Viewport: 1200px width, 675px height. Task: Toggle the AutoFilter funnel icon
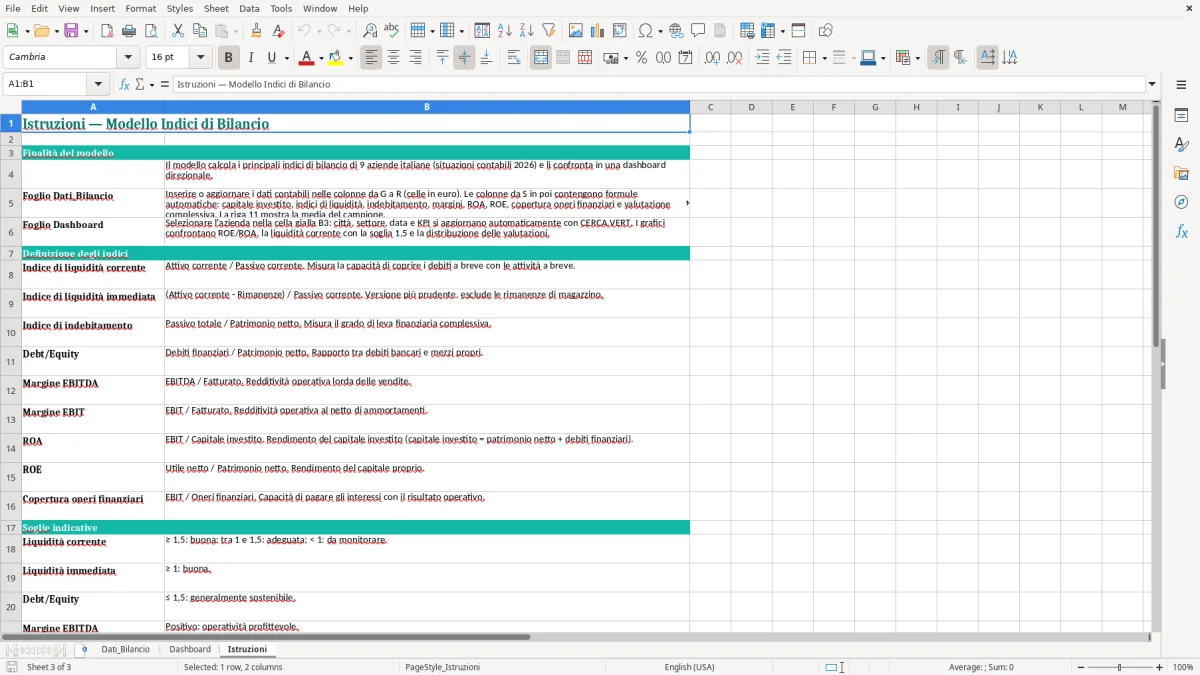pyautogui.click(x=548, y=31)
